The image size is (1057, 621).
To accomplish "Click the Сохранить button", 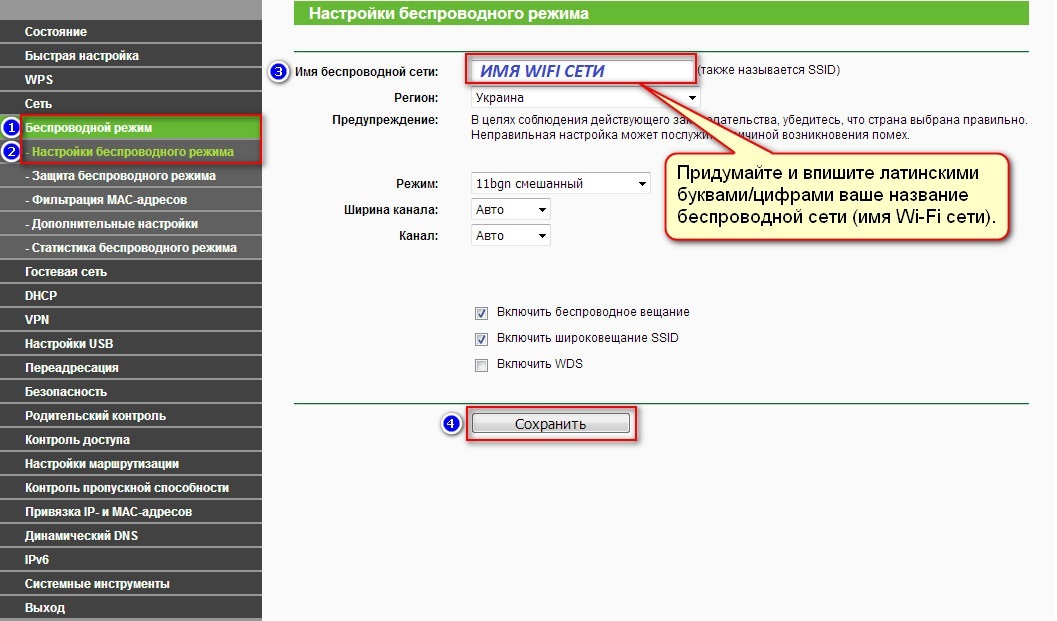I will (551, 423).
